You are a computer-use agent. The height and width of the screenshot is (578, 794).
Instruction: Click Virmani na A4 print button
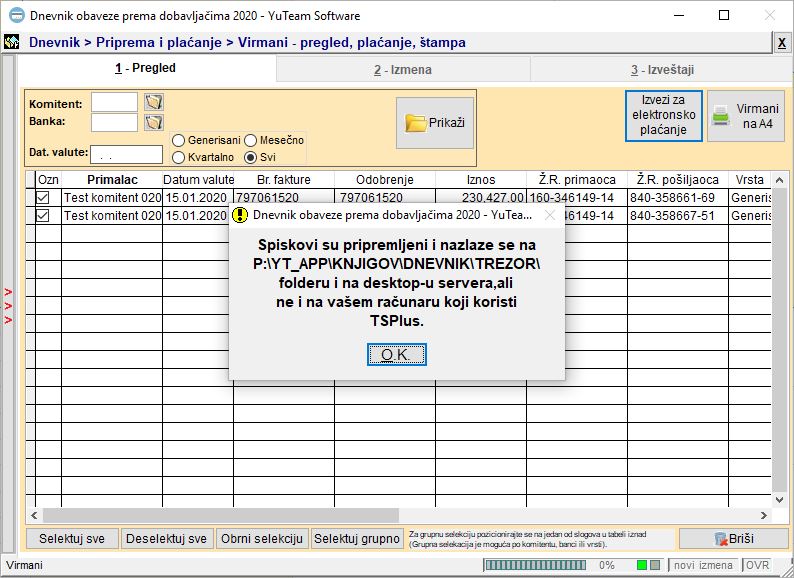pyautogui.click(x=745, y=115)
